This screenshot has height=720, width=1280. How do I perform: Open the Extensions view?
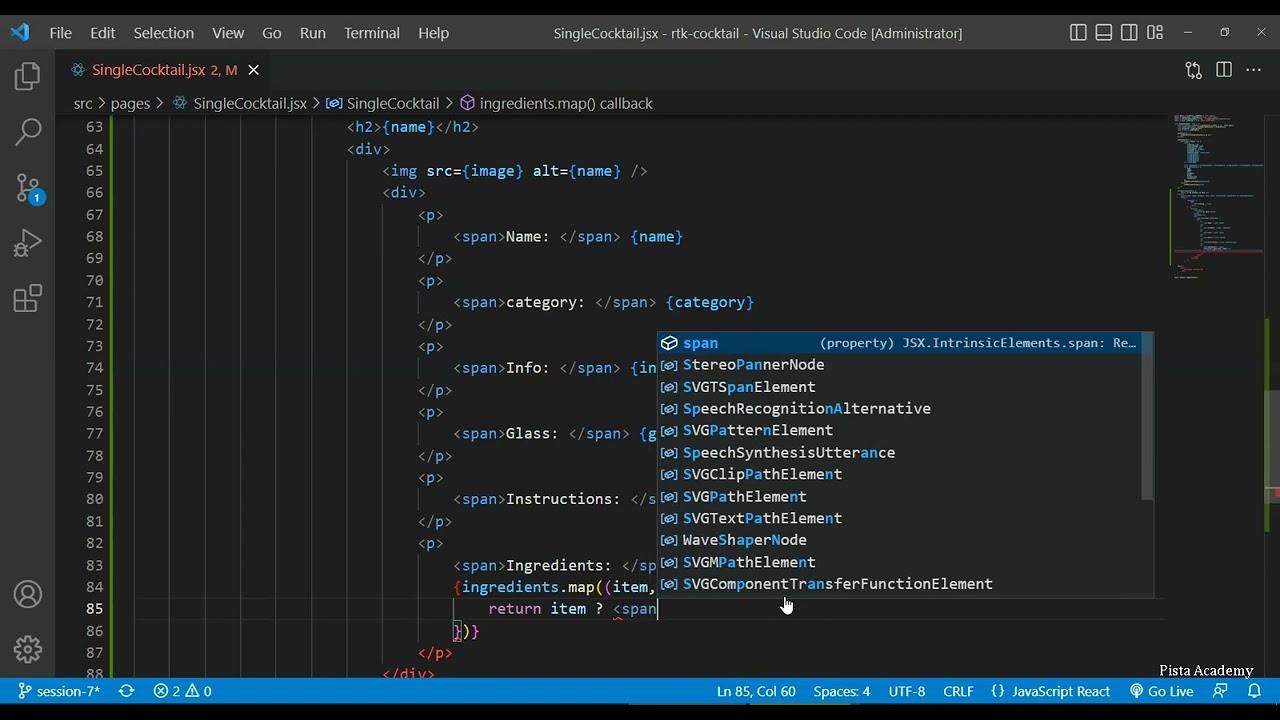click(28, 298)
